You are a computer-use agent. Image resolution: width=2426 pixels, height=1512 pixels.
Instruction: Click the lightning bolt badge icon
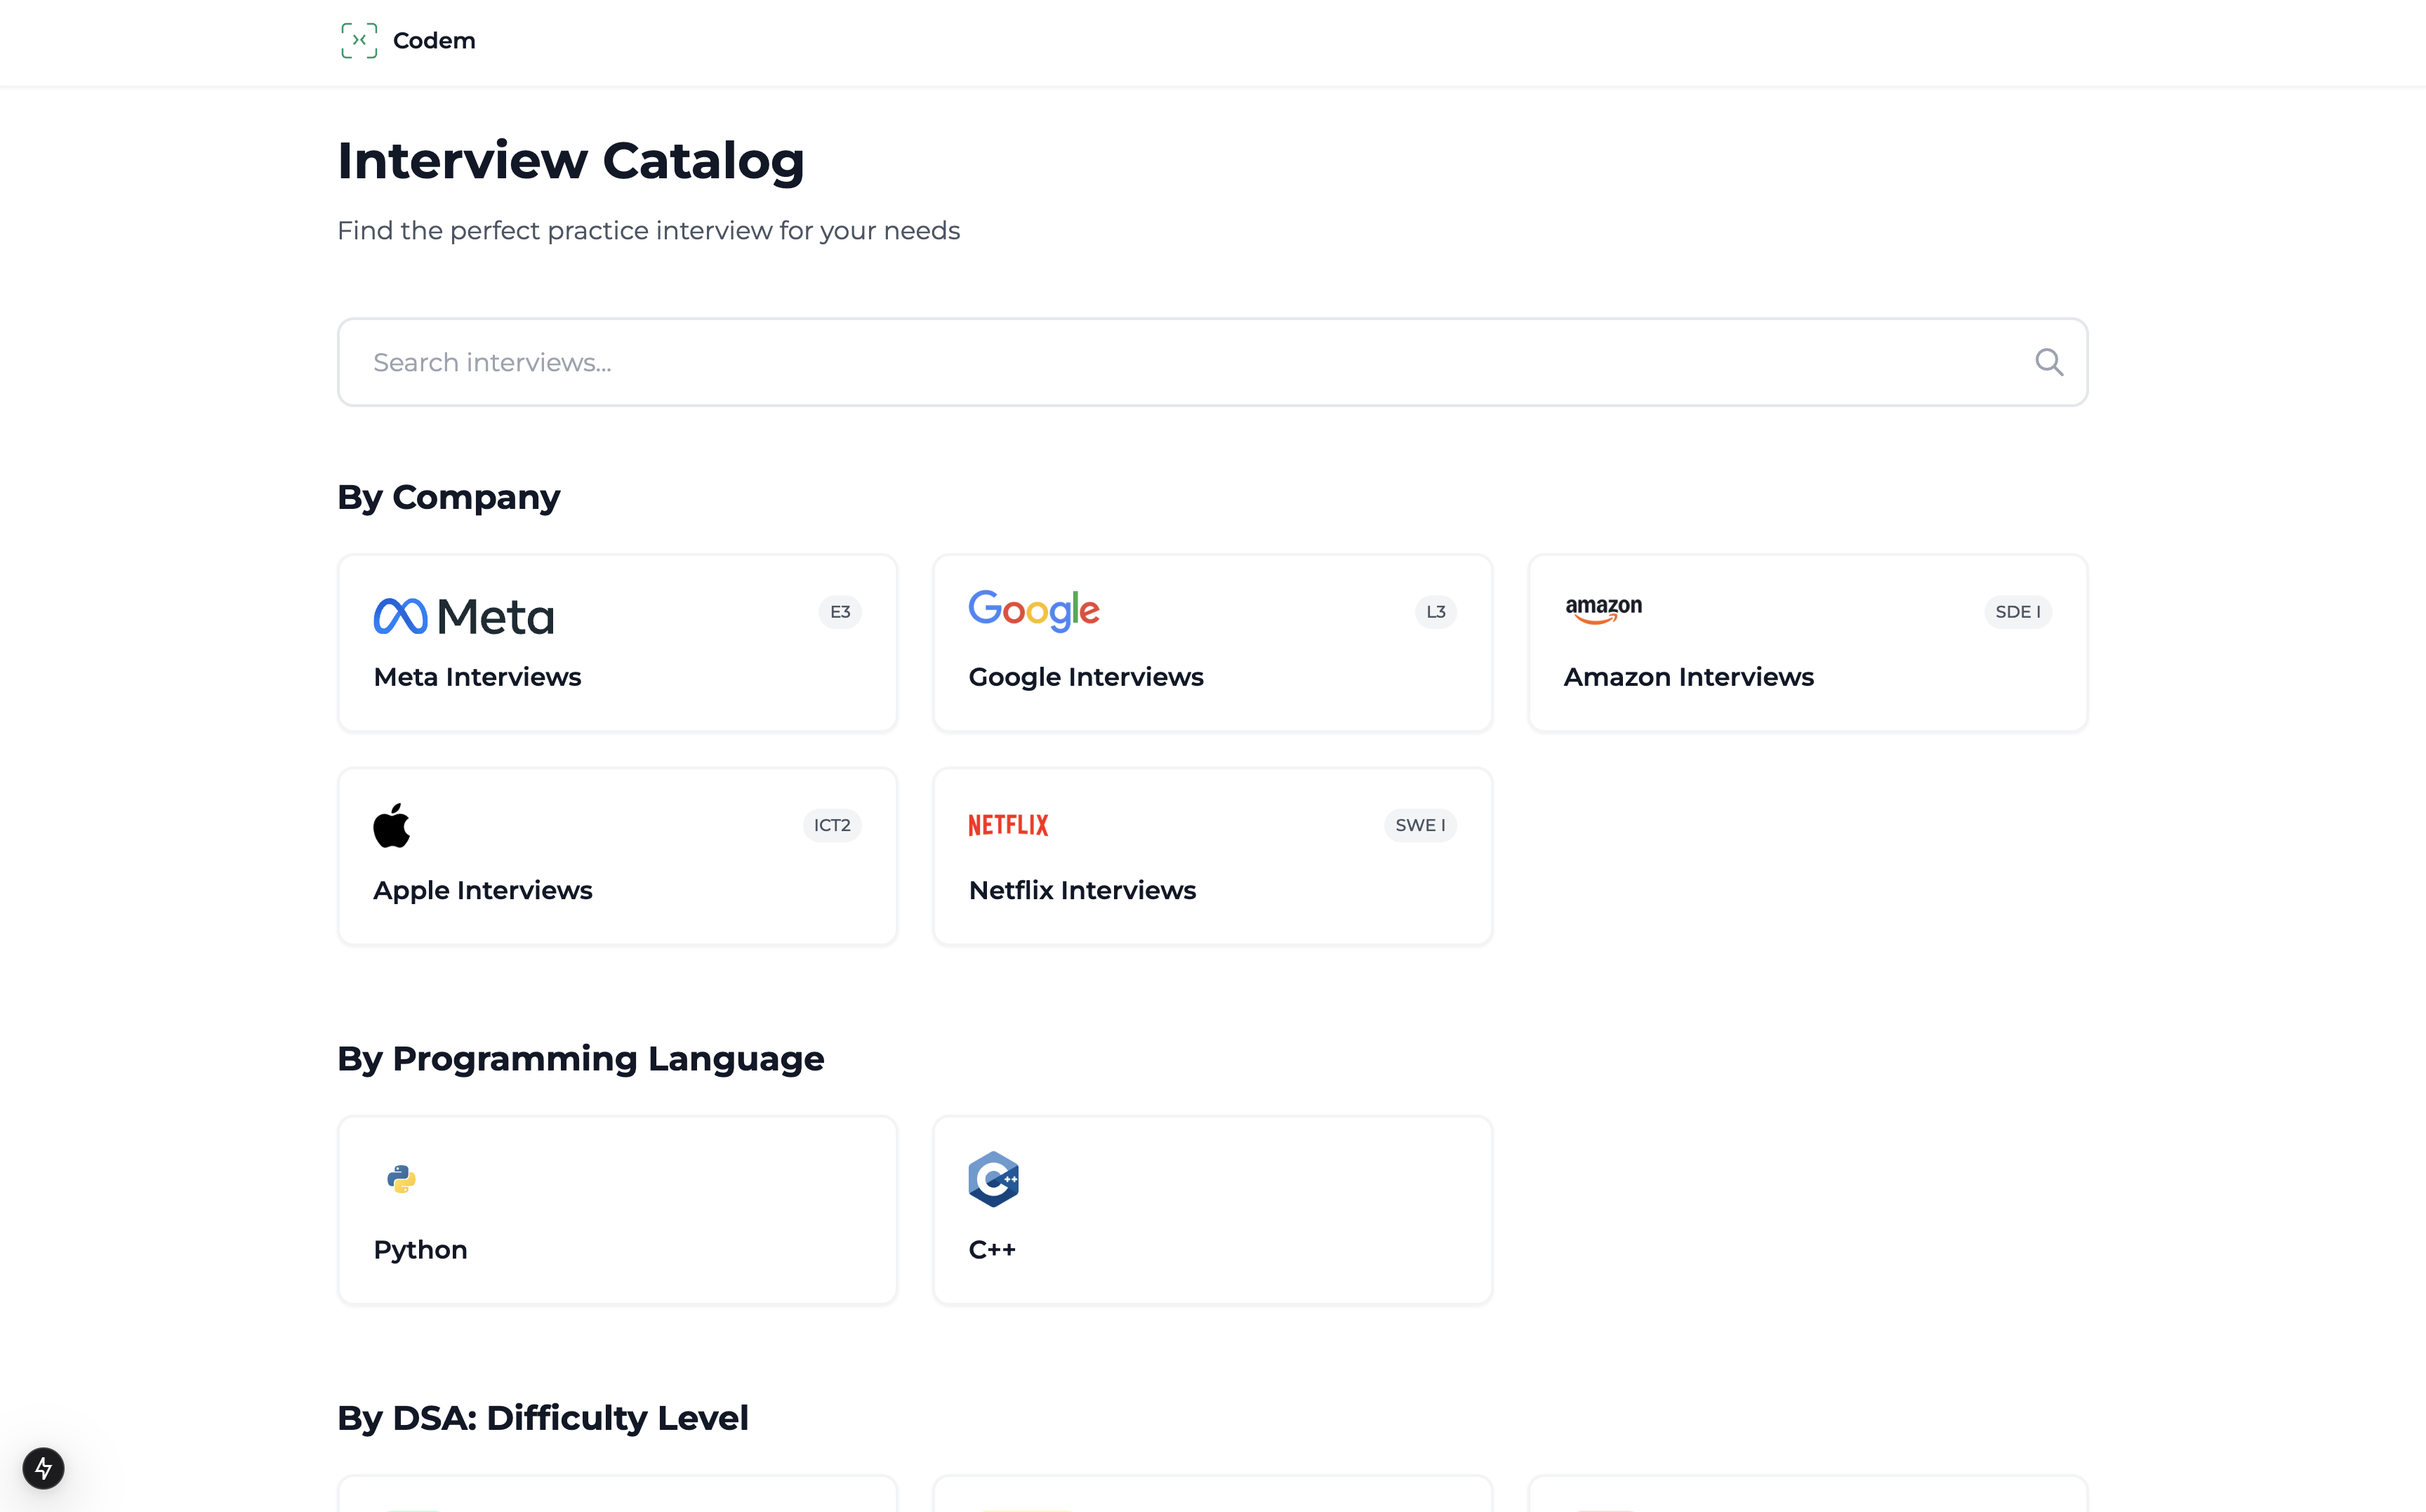click(43, 1468)
